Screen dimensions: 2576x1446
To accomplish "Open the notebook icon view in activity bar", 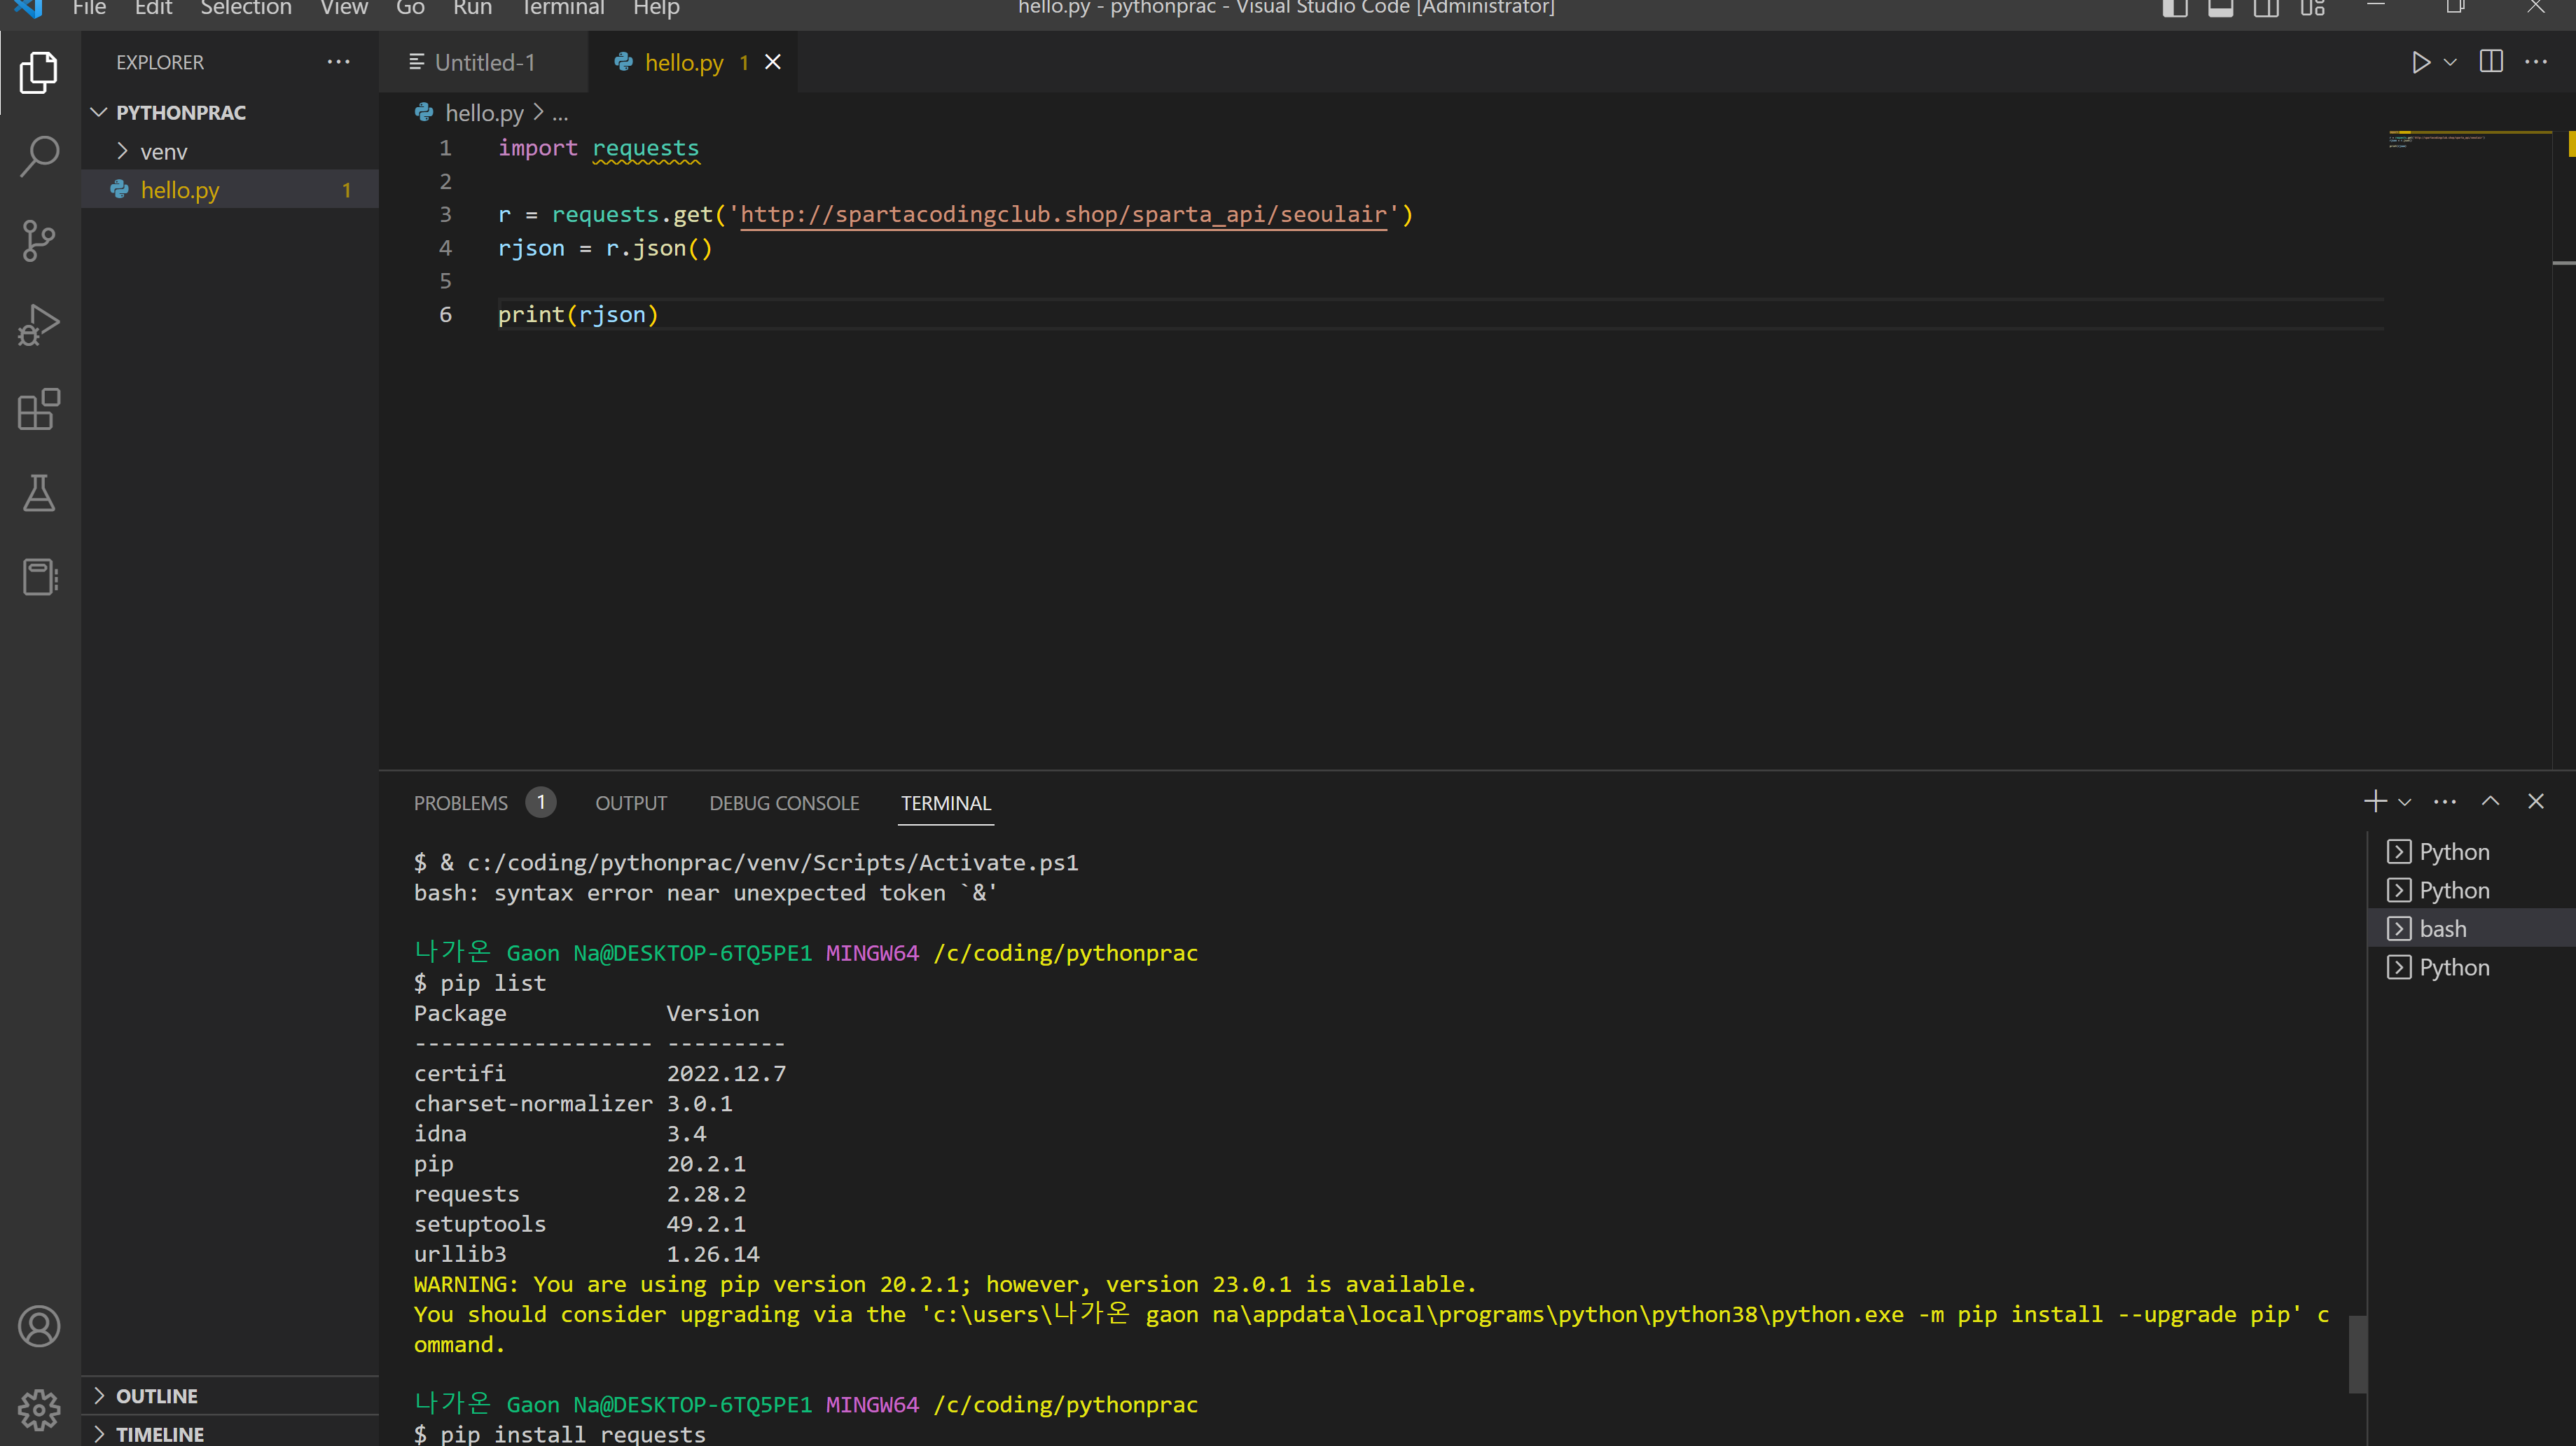I will [39, 577].
